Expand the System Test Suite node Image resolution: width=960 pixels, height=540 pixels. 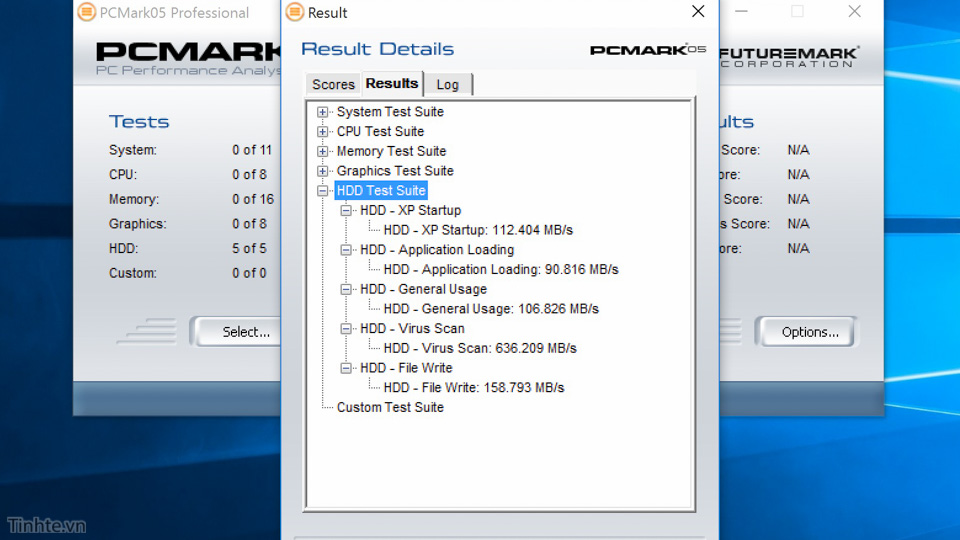pyautogui.click(x=322, y=112)
